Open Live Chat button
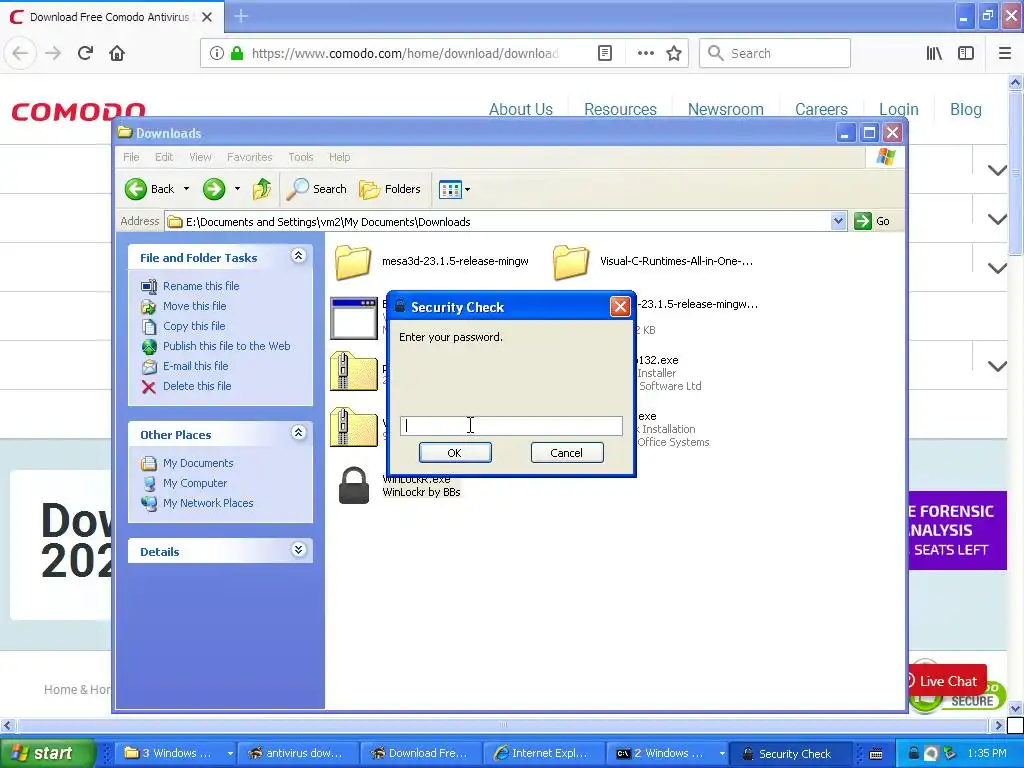 (948, 681)
